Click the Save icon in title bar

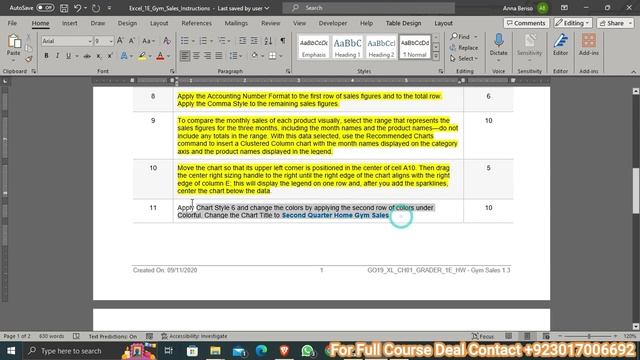pos(64,8)
